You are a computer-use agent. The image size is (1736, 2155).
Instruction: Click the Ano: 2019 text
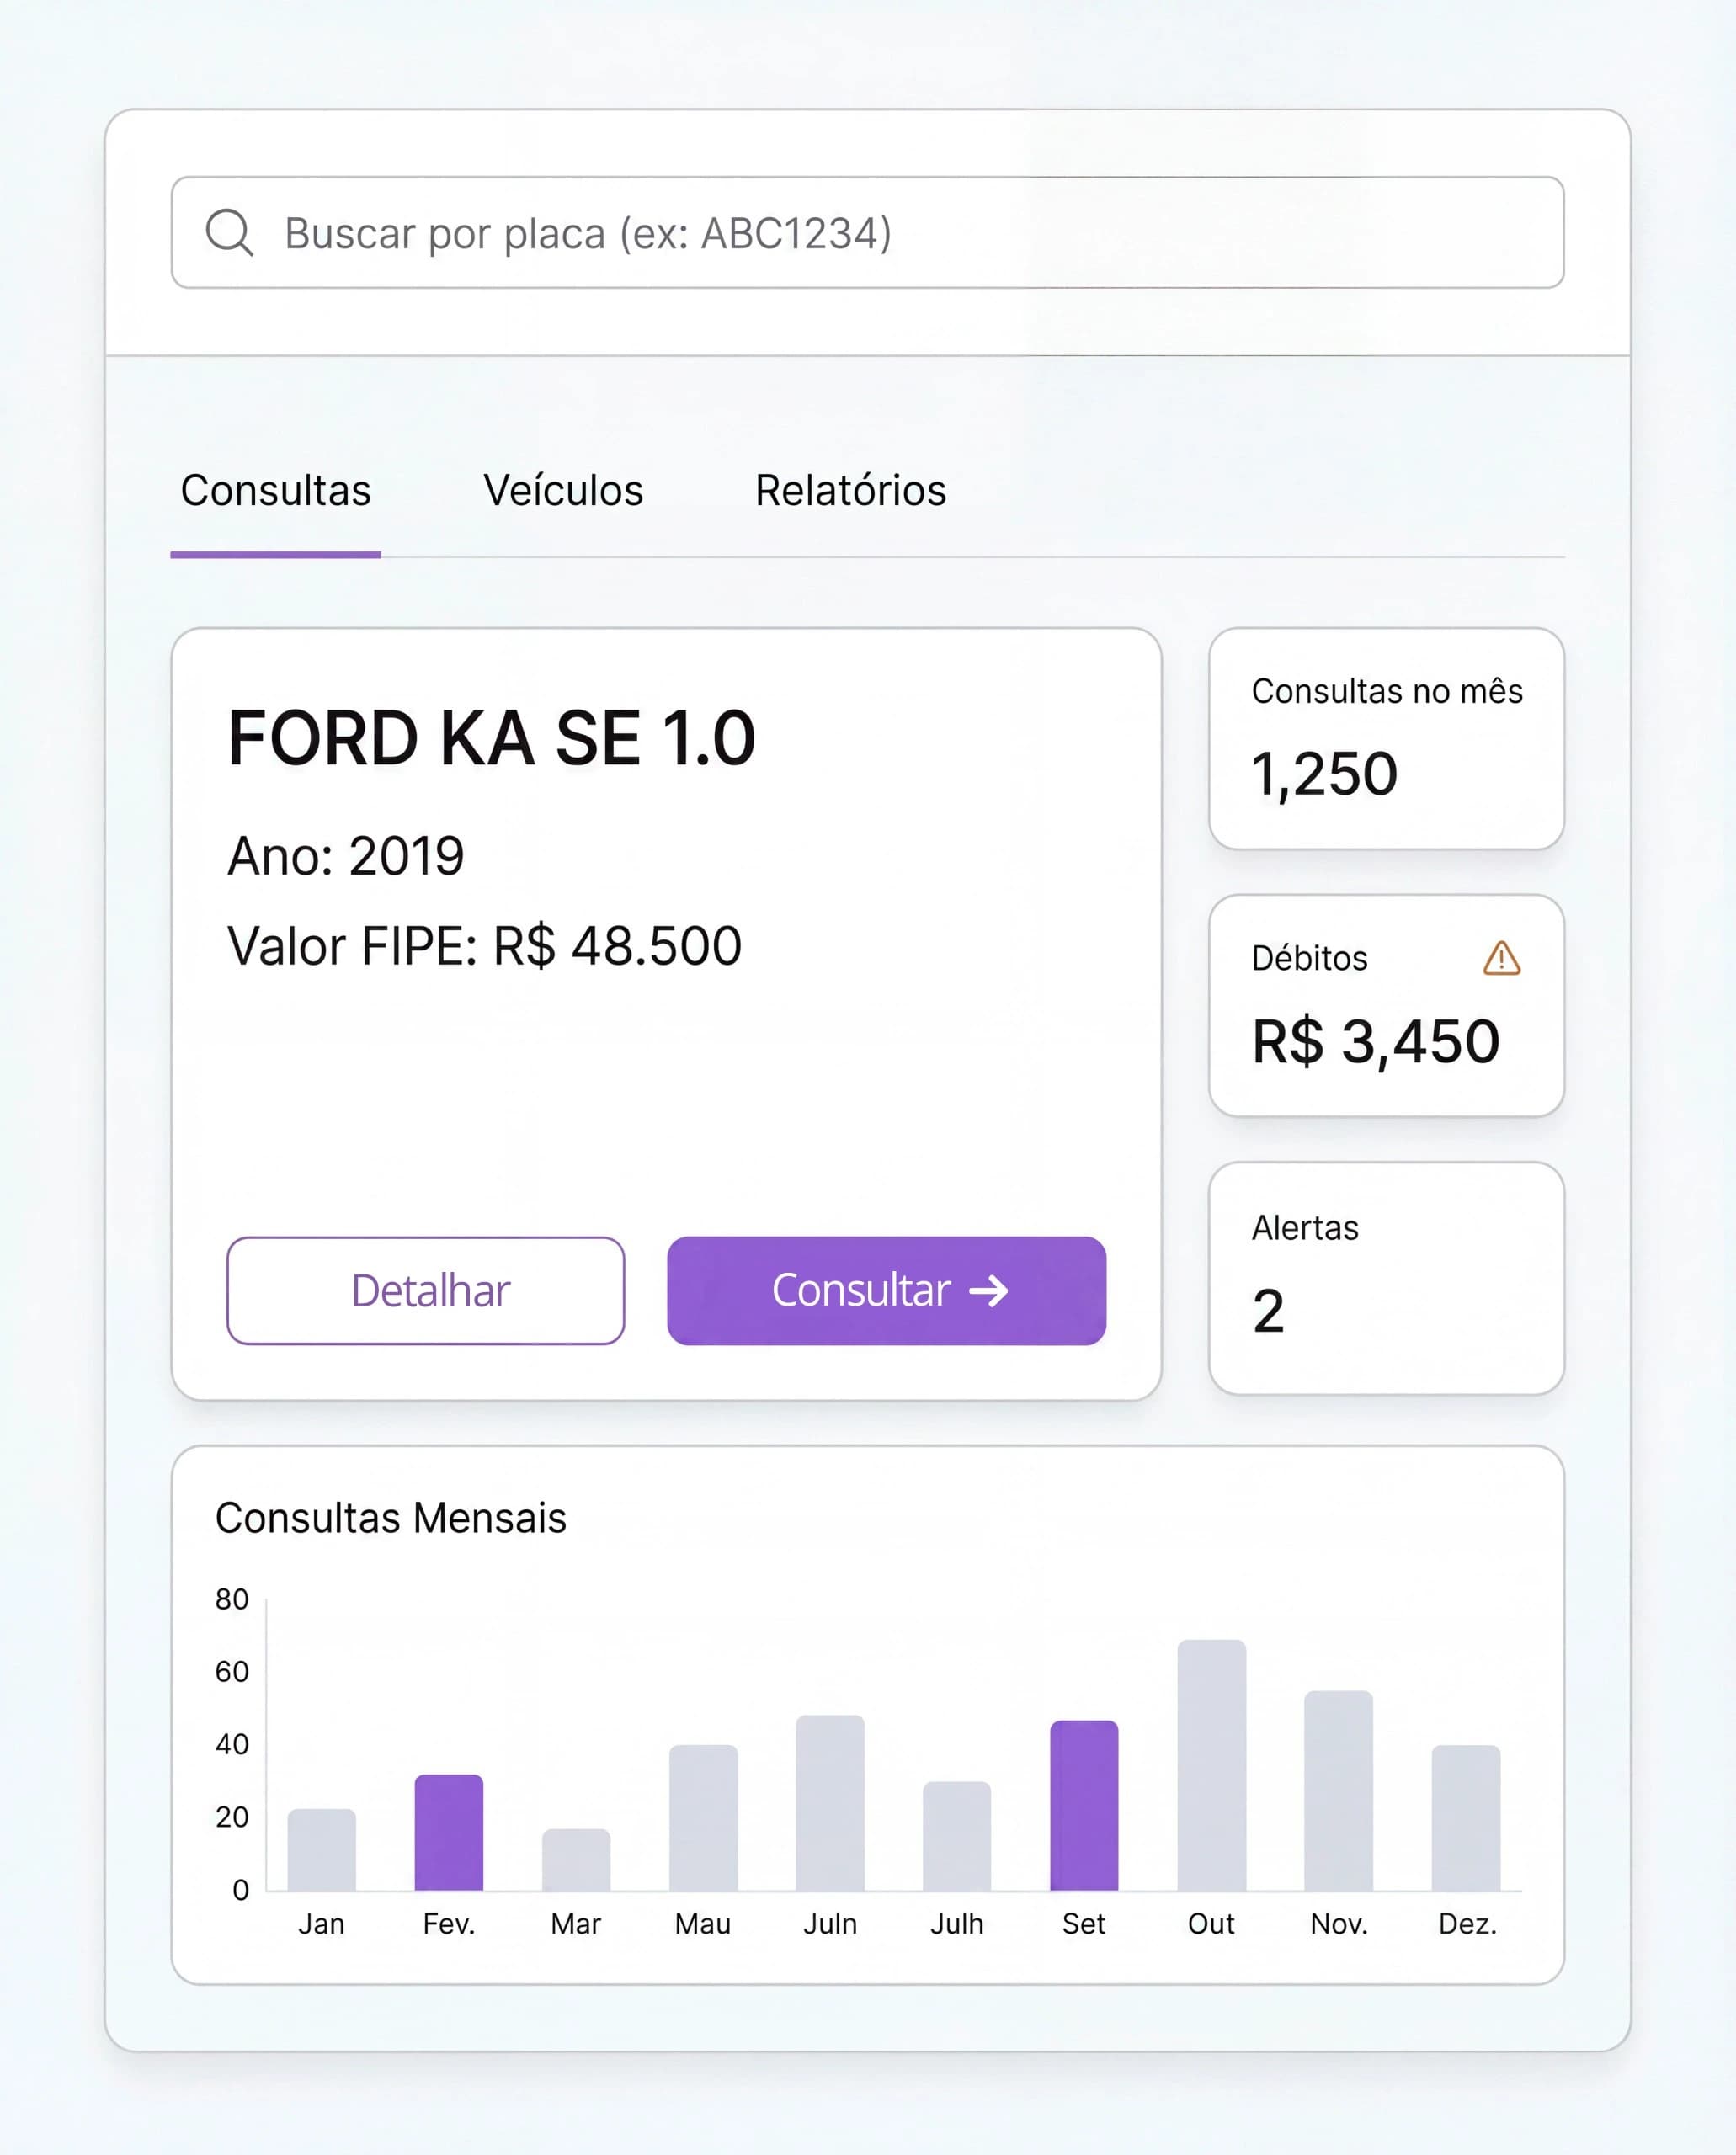pos(346,856)
